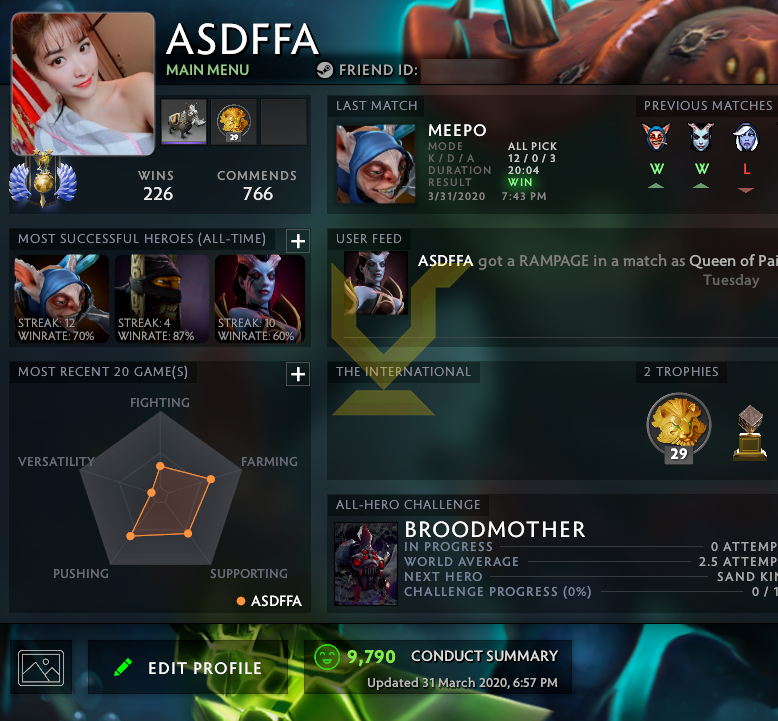Image resolution: width=778 pixels, height=721 pixels.
Task: Click the gold level 29 trophy showcase slot
Action: 234,122
